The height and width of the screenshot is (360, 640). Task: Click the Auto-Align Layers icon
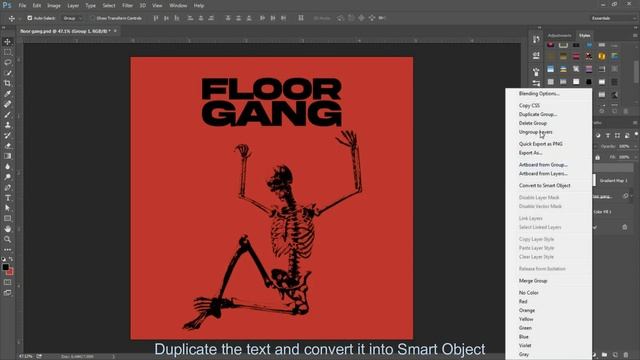pos(301,18)
